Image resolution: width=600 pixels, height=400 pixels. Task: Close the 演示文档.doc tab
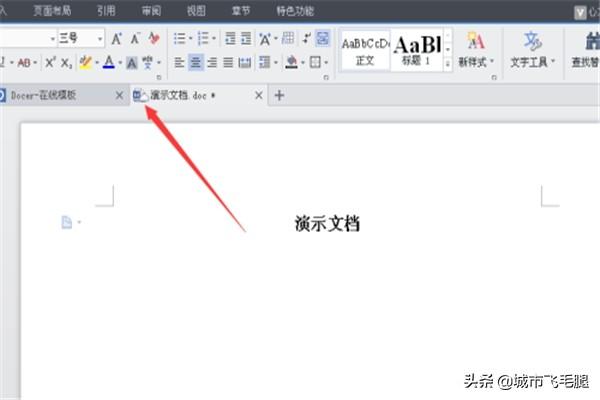pos(259,95)
